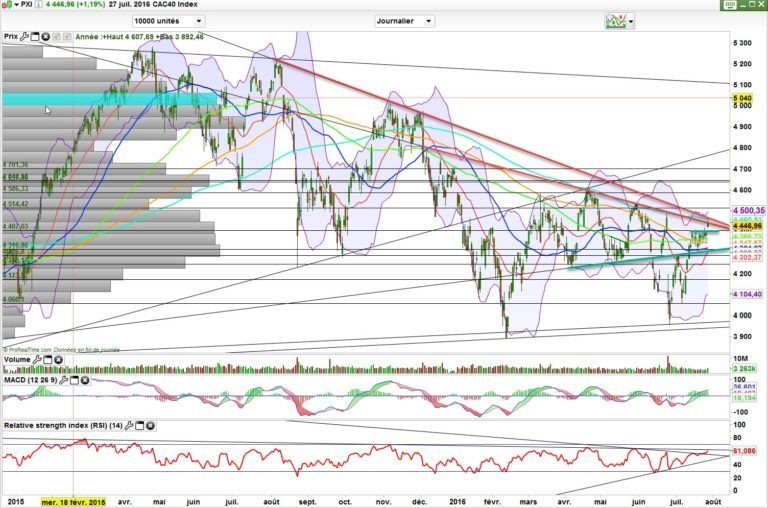Remove the Volume panel with its X icon
768x508 pixels.
point(56,358)
